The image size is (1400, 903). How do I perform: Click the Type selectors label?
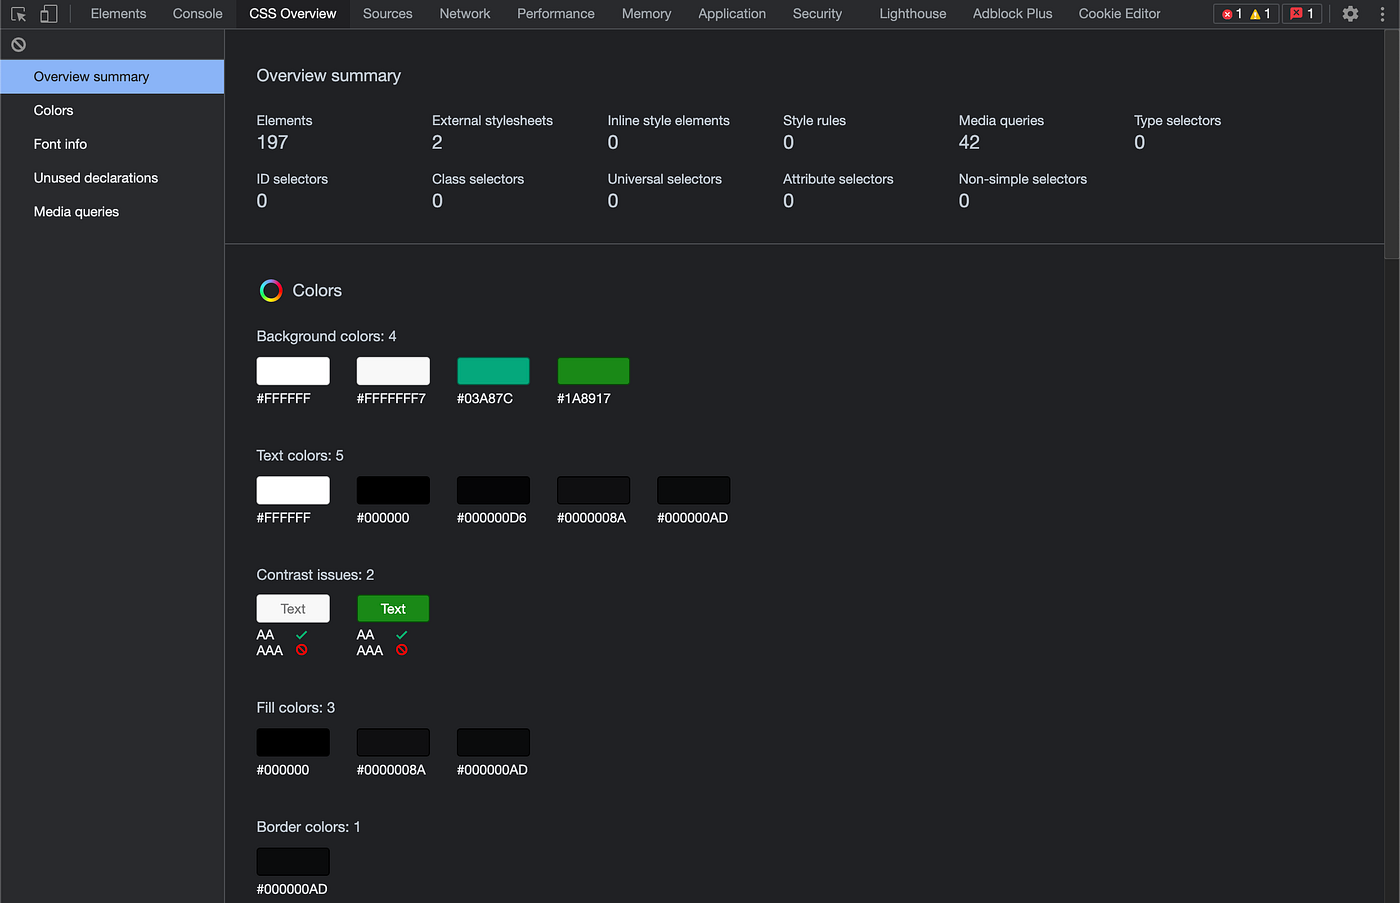coord(1177,121)
